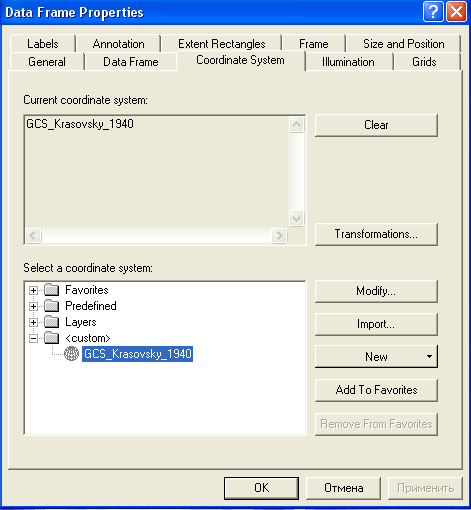Select the <custom> tree label
Image resolution: width=471 pixels, height=510 pixels.
pyautogui.click(x=88, y=338)
